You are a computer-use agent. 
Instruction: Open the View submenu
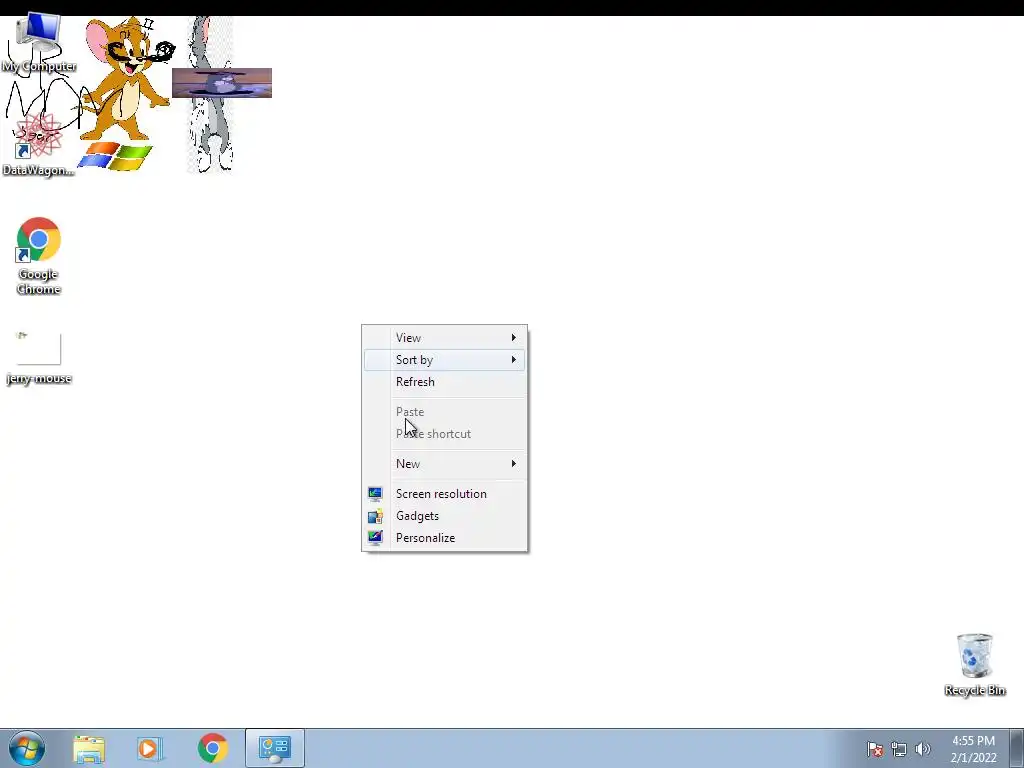tap(444, 338)
